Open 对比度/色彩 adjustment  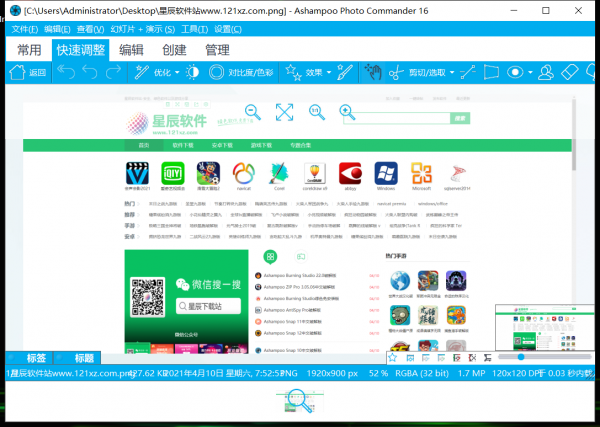(x=241, y=72)
